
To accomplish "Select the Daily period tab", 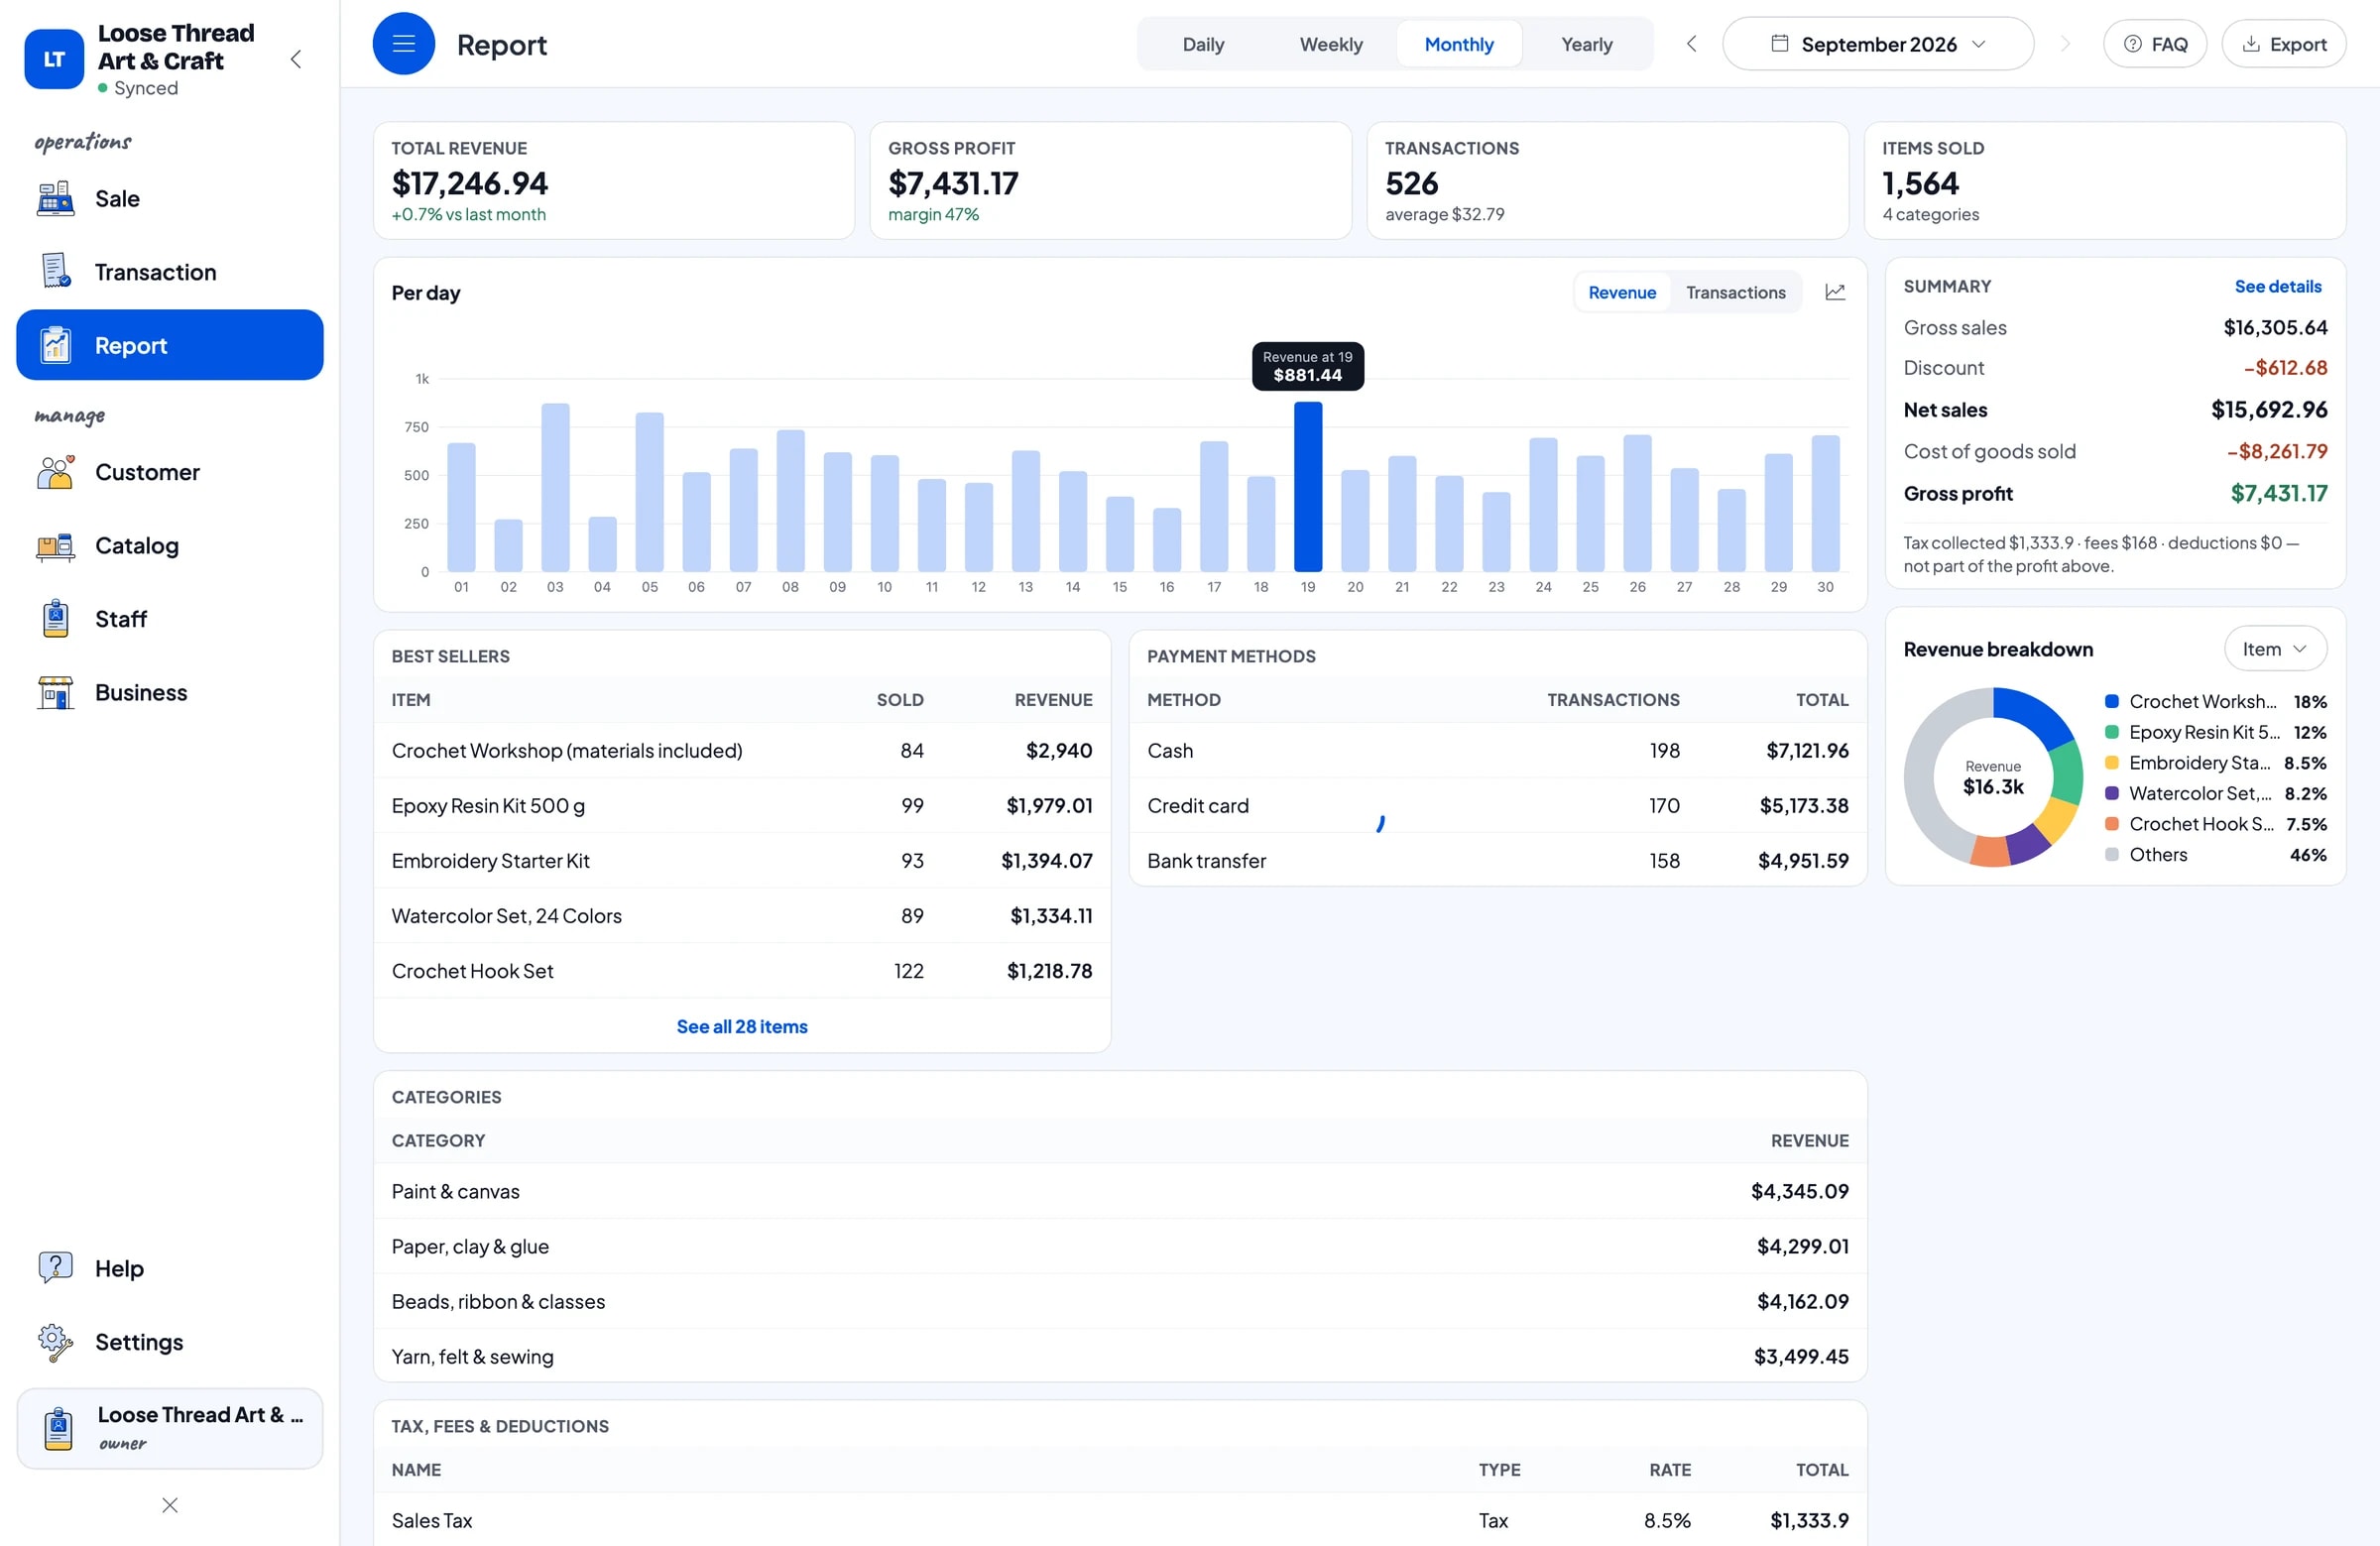I will (x=1203, y=44).
